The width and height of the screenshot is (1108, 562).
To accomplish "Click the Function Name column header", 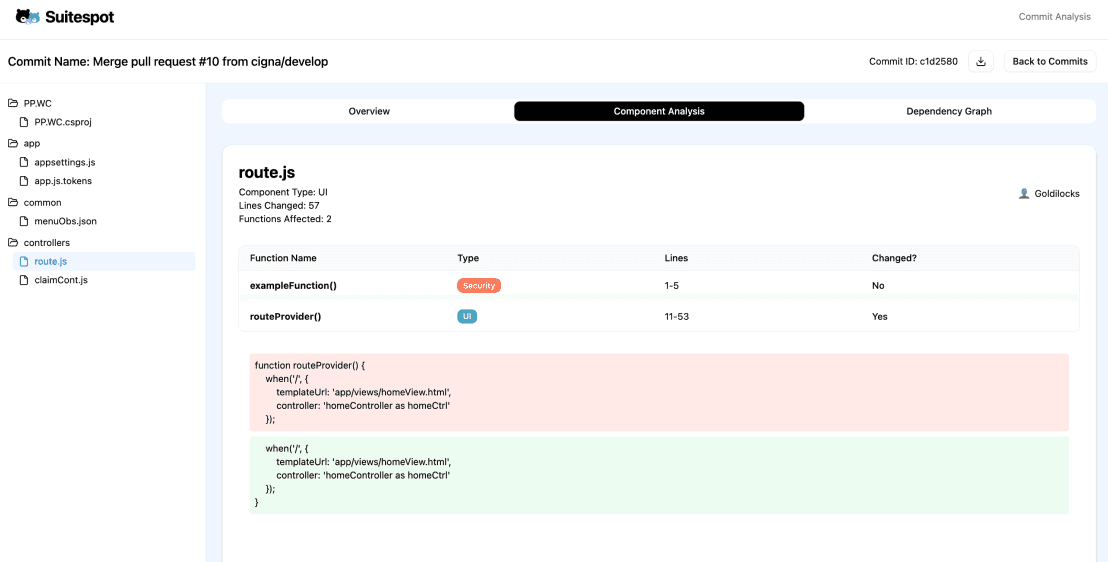I will click(283, 258).
